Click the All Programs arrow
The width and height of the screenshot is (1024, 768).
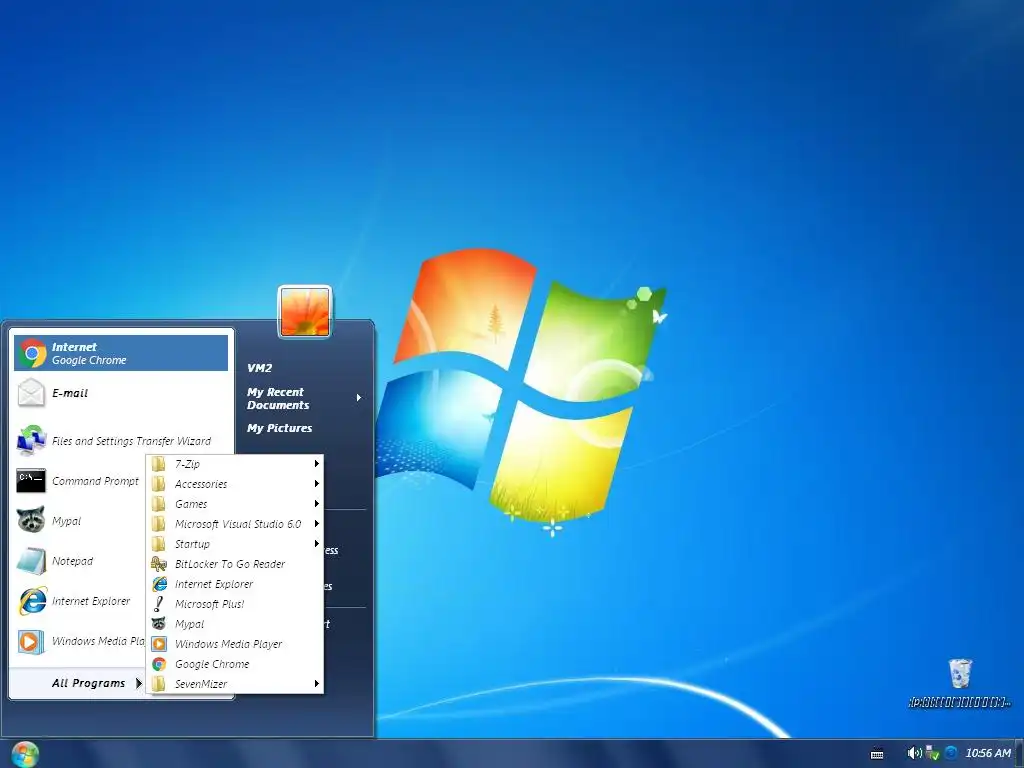pyautogui.click(x=138, y=683)
